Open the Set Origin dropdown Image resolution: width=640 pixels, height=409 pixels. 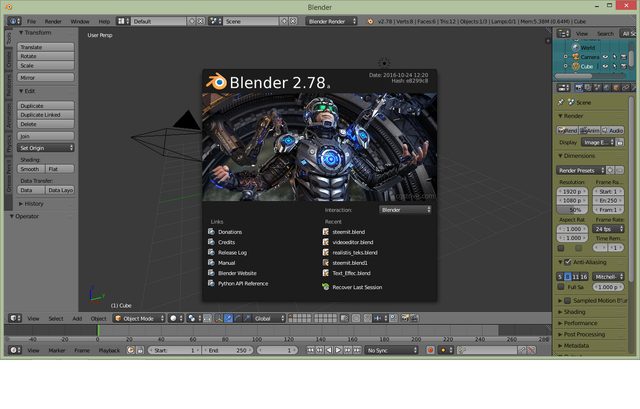[x=46, y=148]
